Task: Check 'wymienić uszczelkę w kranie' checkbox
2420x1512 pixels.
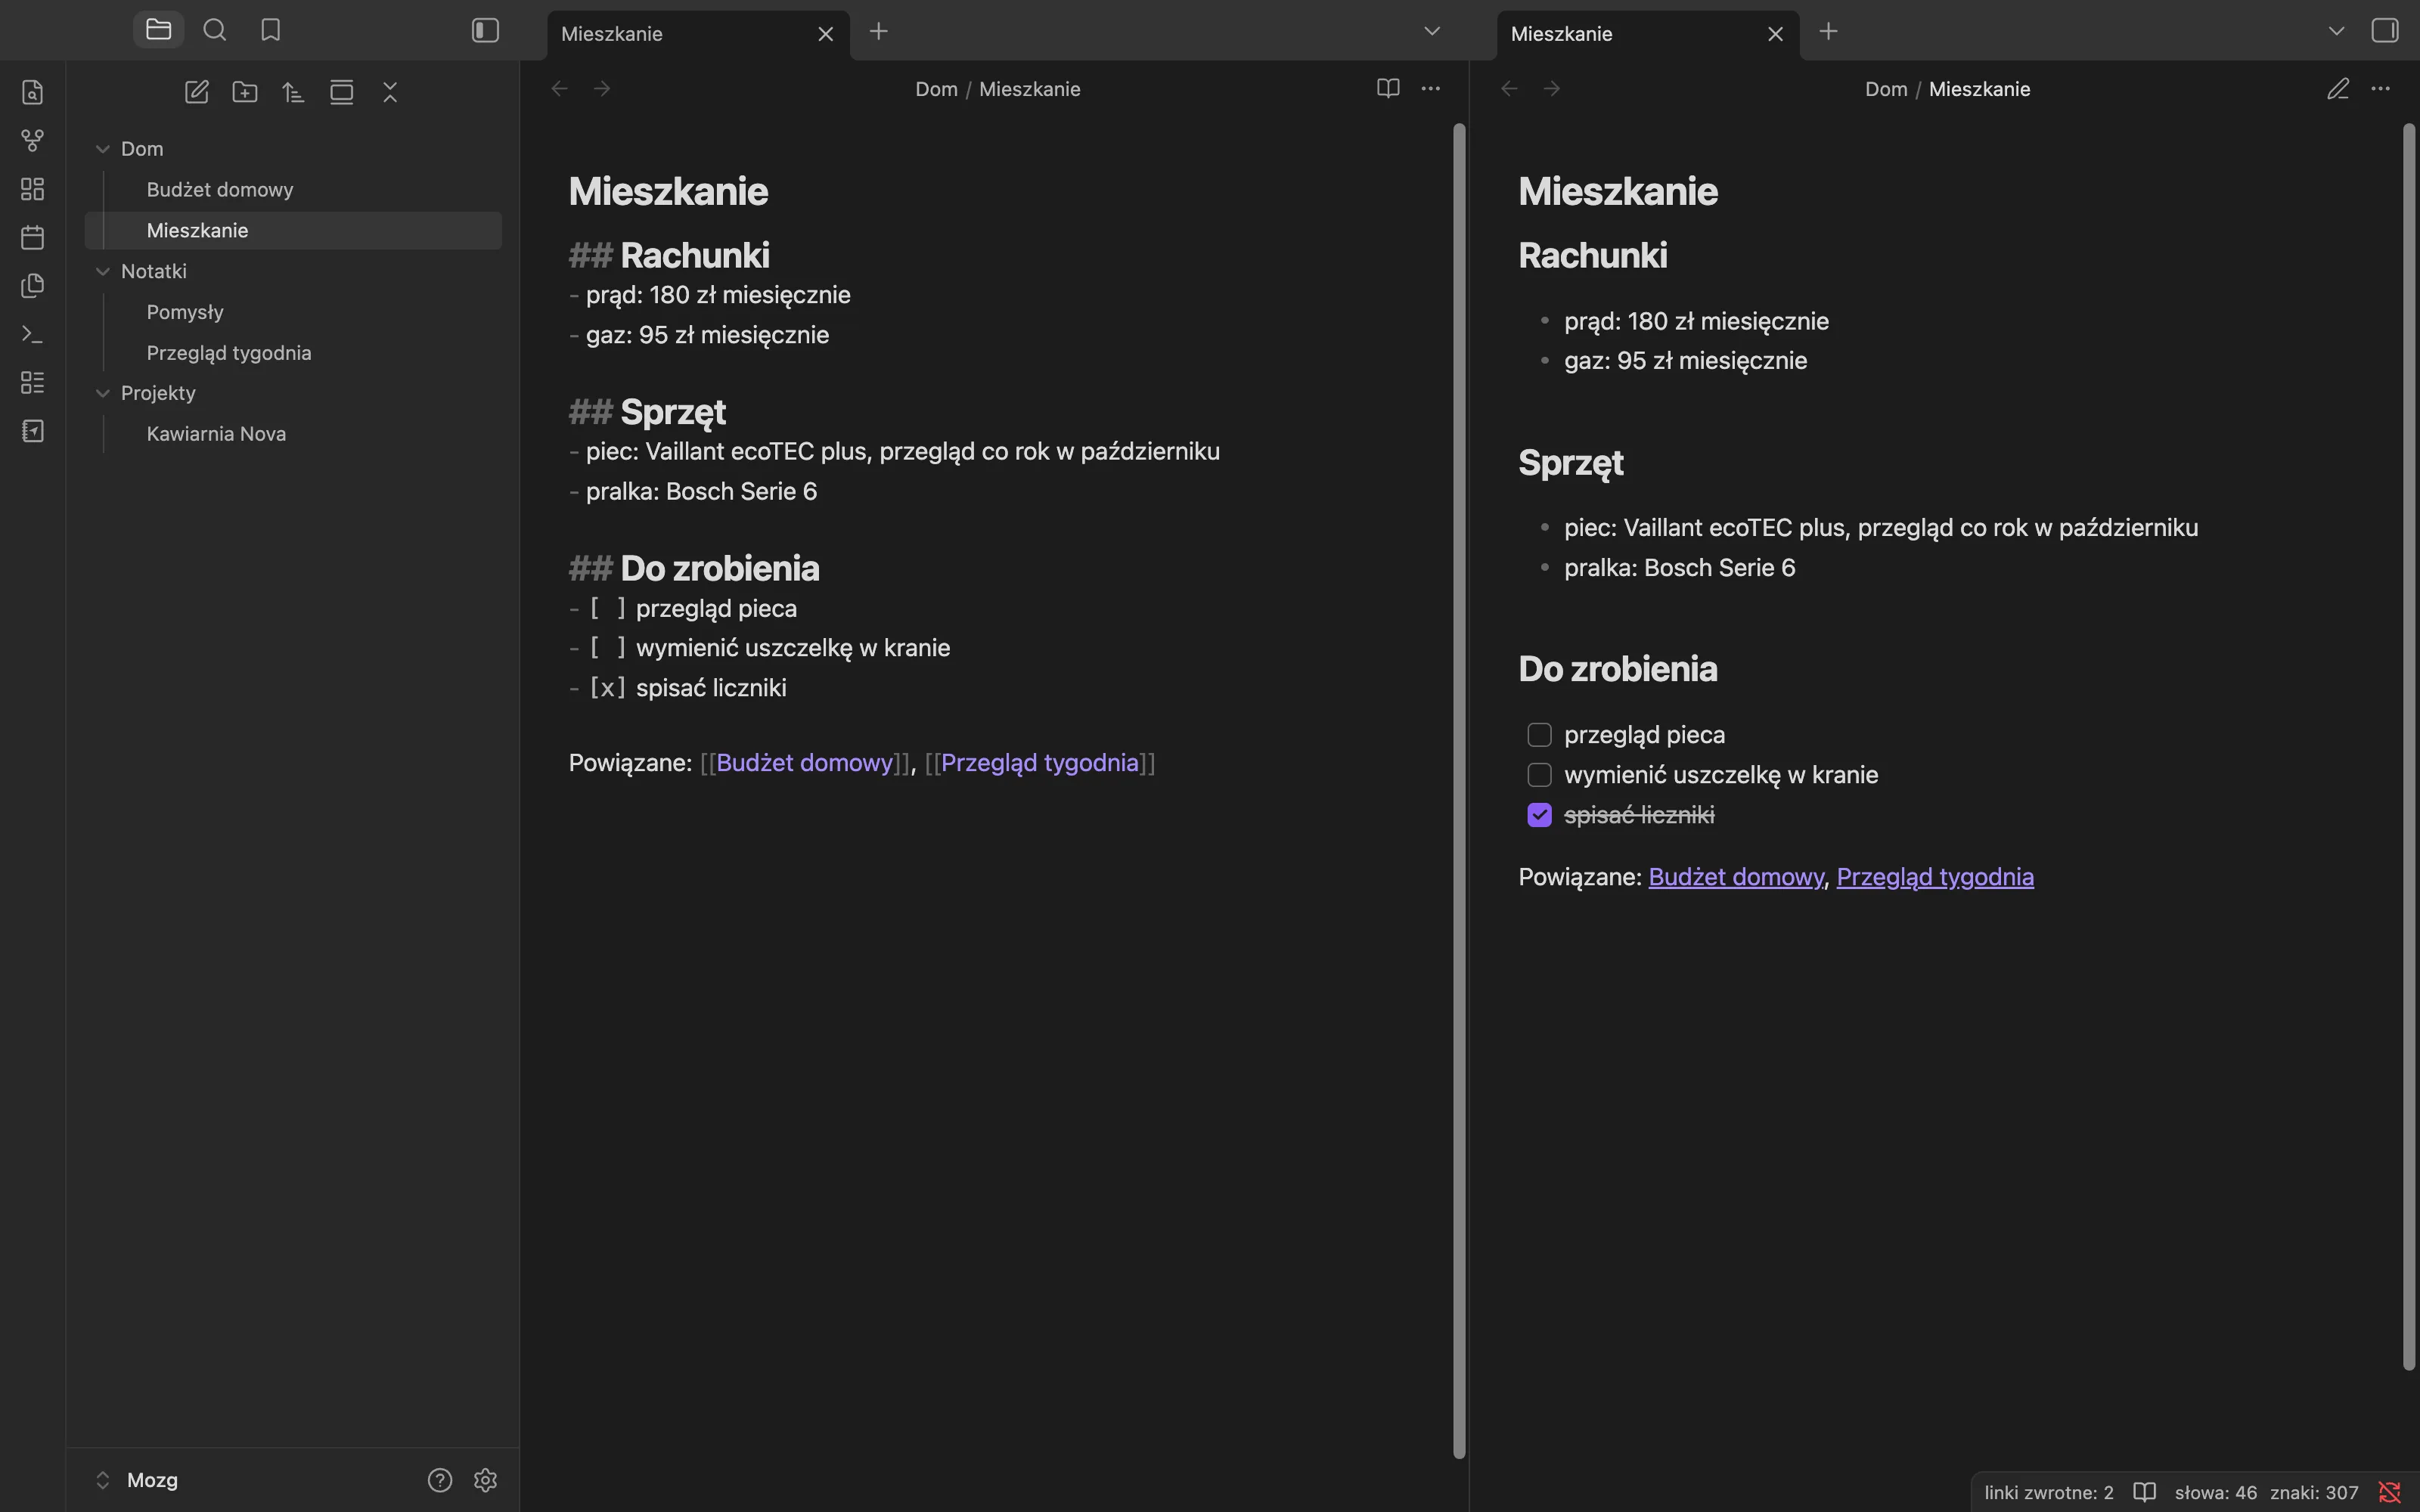Action: (1540, 775)
